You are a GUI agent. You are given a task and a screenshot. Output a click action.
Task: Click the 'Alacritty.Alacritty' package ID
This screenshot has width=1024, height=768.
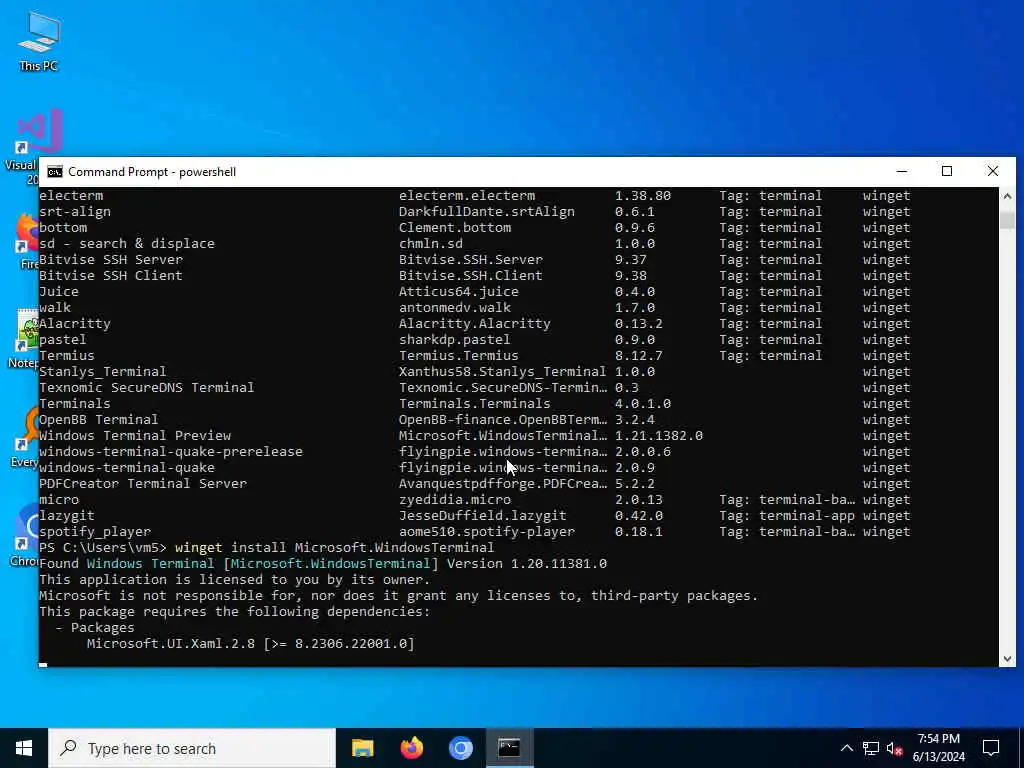pyautogui.click(x=475, y=323)
